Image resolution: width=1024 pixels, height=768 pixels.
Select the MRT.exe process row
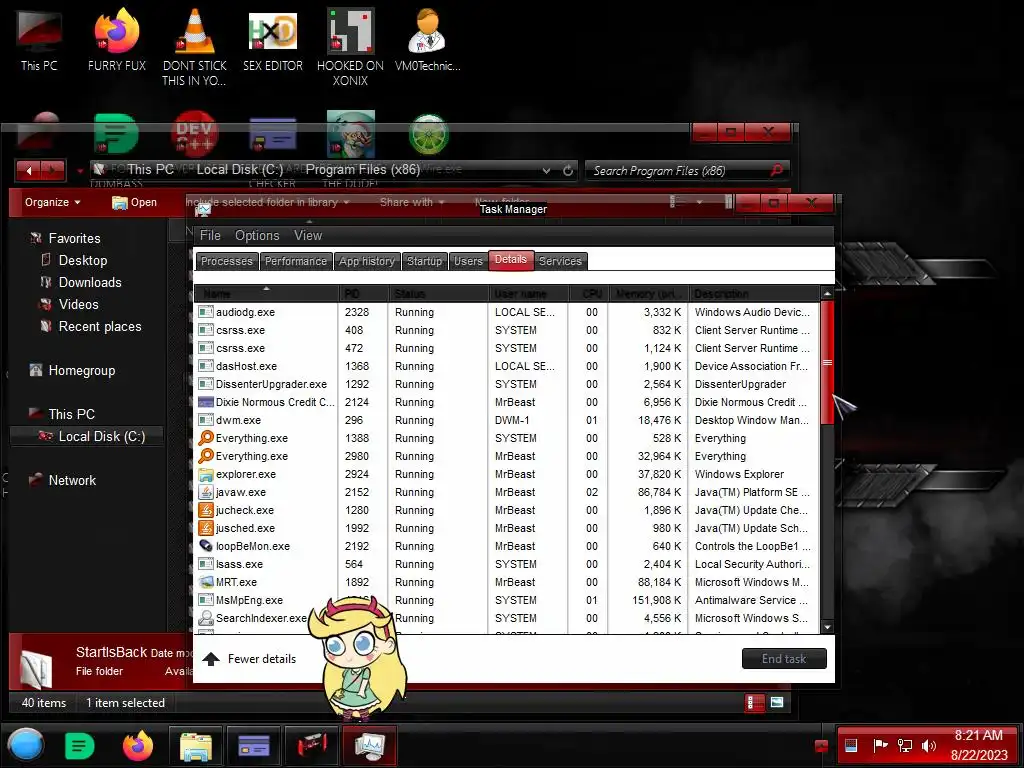[507, 583]
